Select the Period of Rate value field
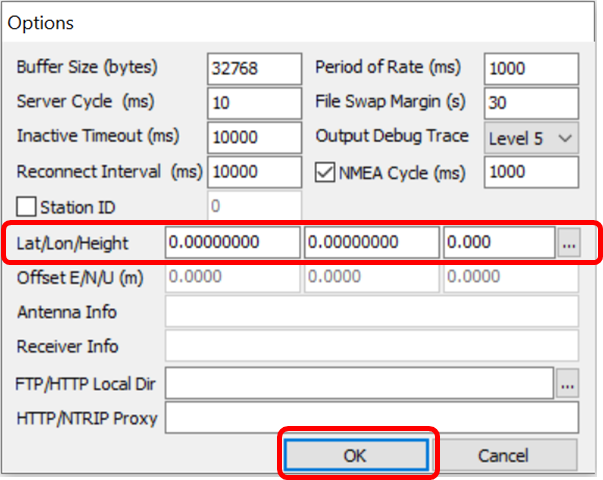 tap(531, 69)
